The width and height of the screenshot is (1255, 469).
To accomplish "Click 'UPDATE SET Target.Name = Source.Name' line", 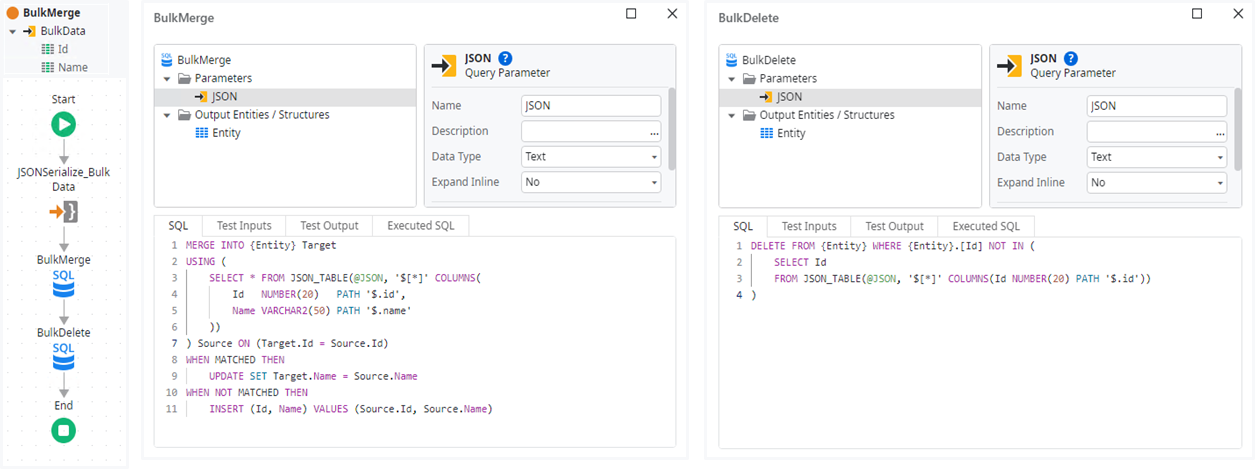I will tap(313, 376).
